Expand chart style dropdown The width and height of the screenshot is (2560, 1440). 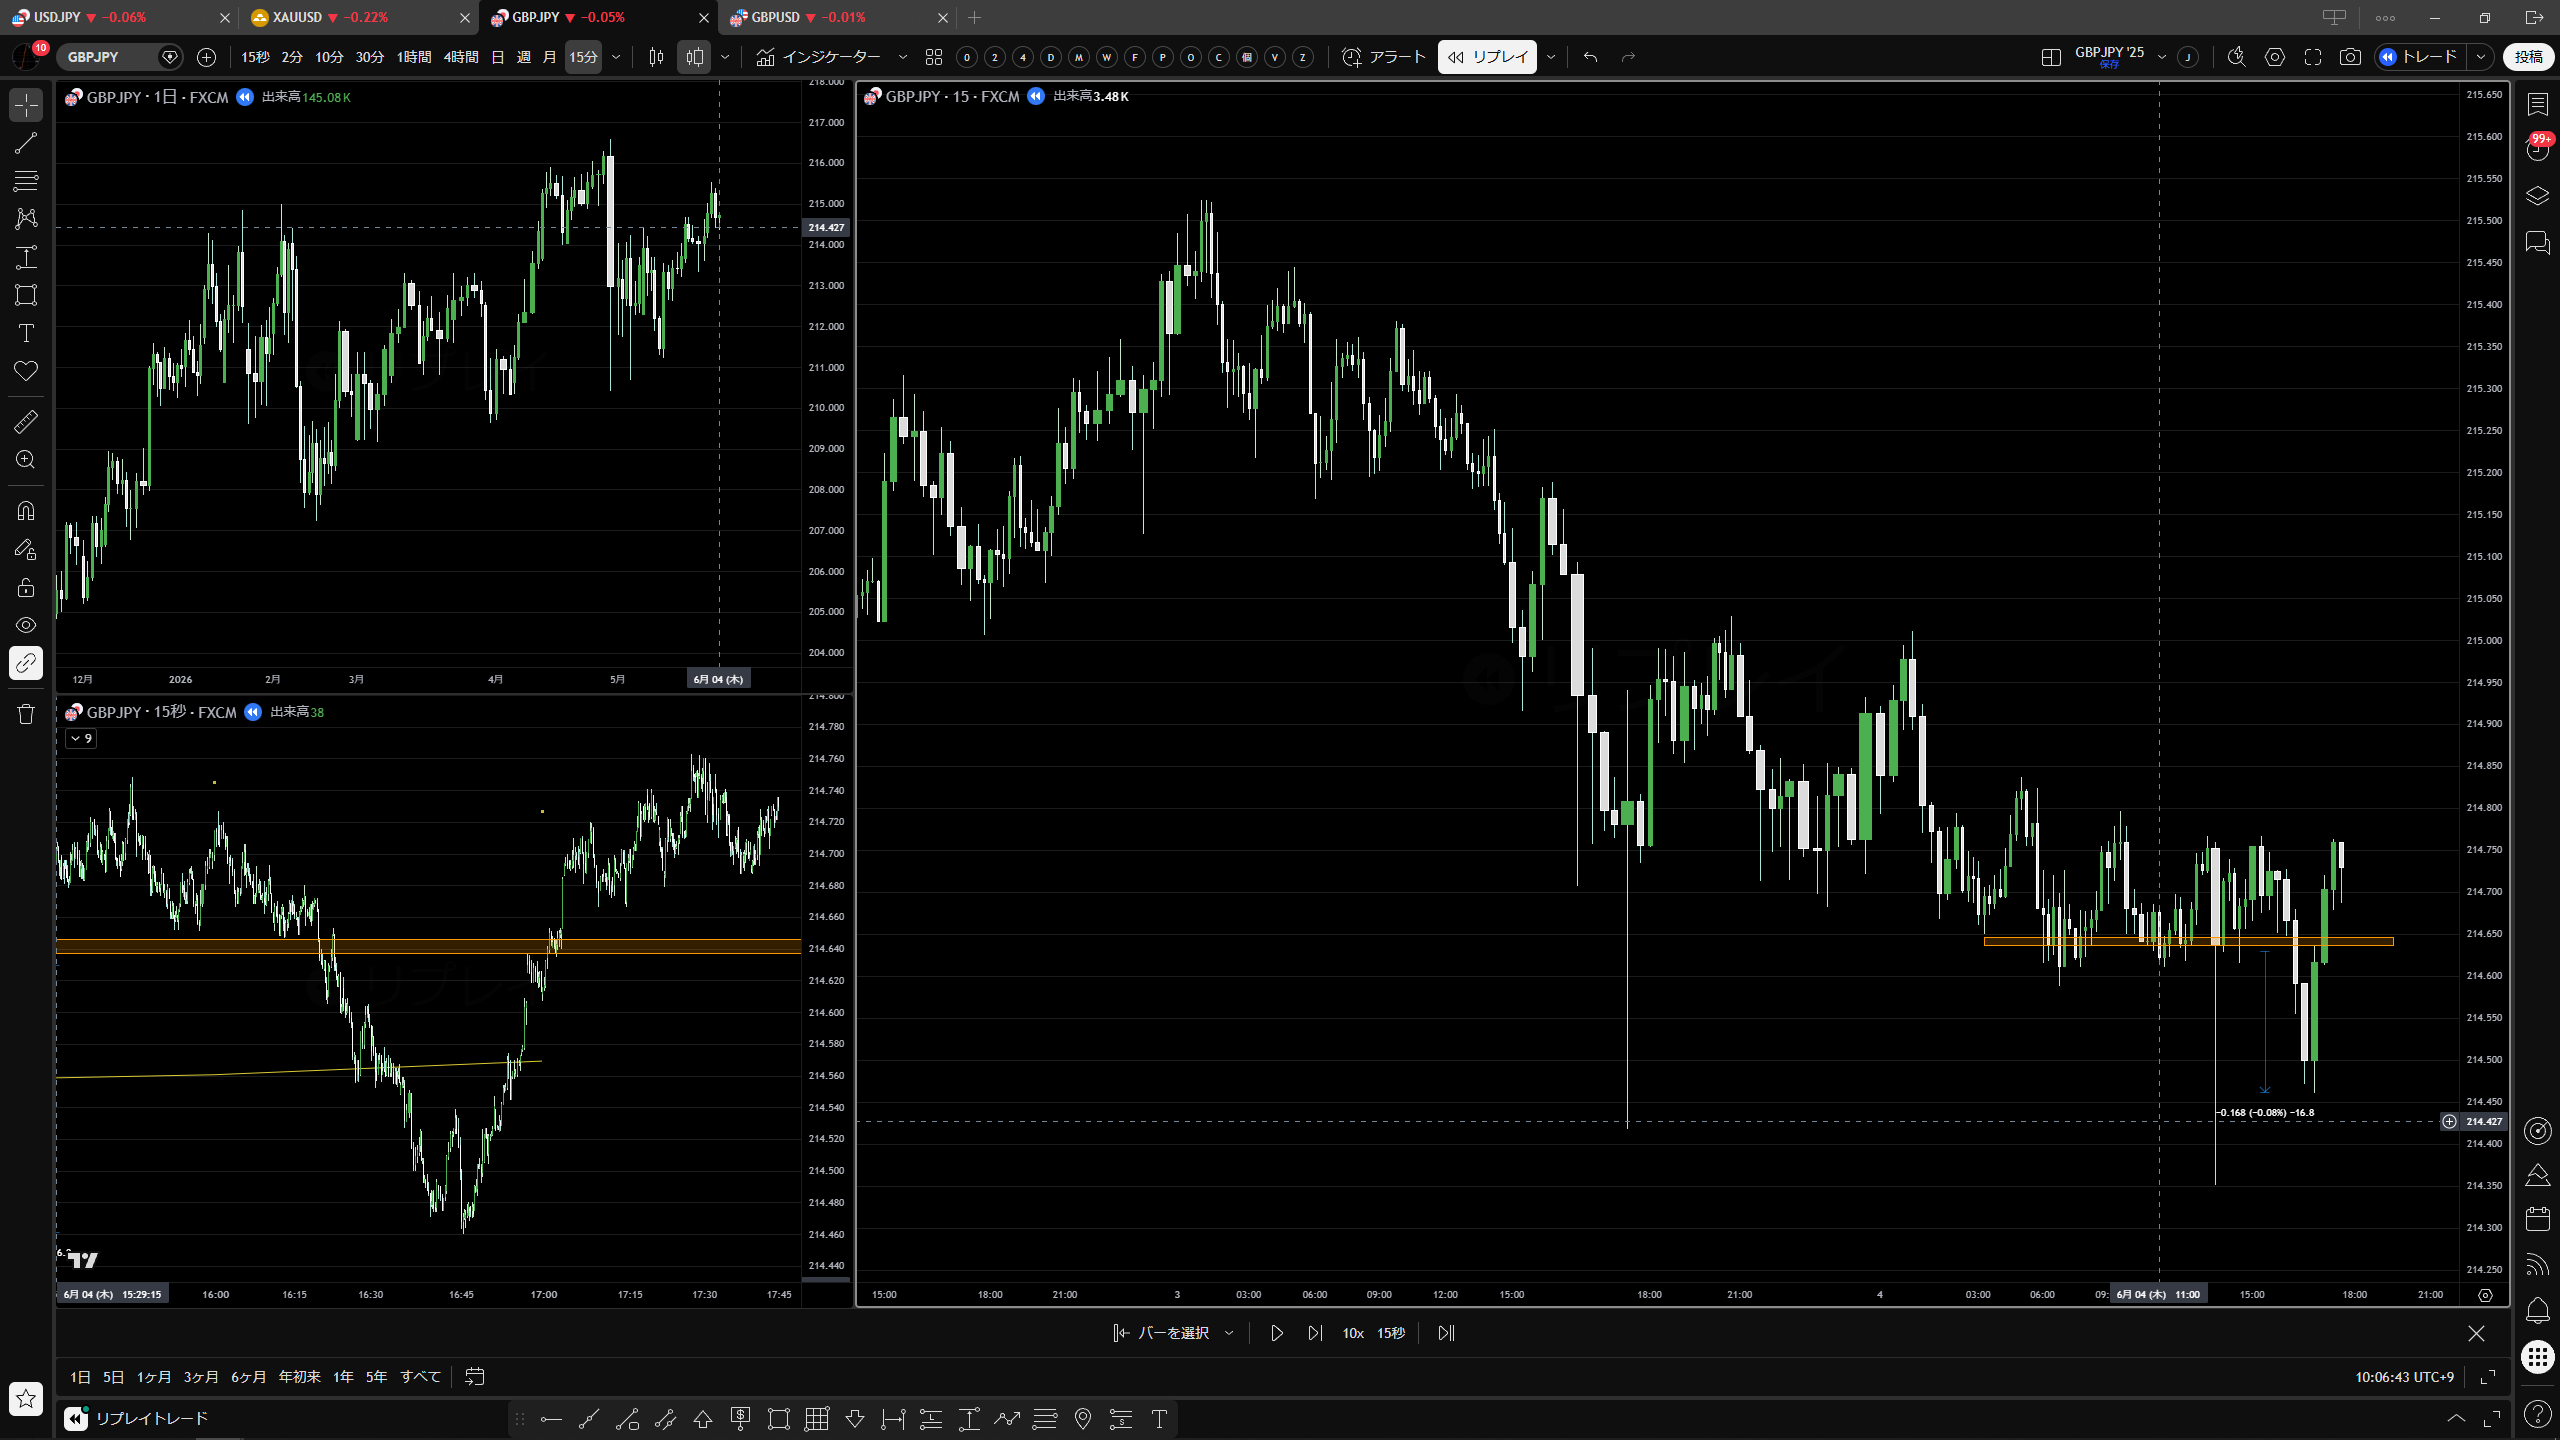[725, 57]
